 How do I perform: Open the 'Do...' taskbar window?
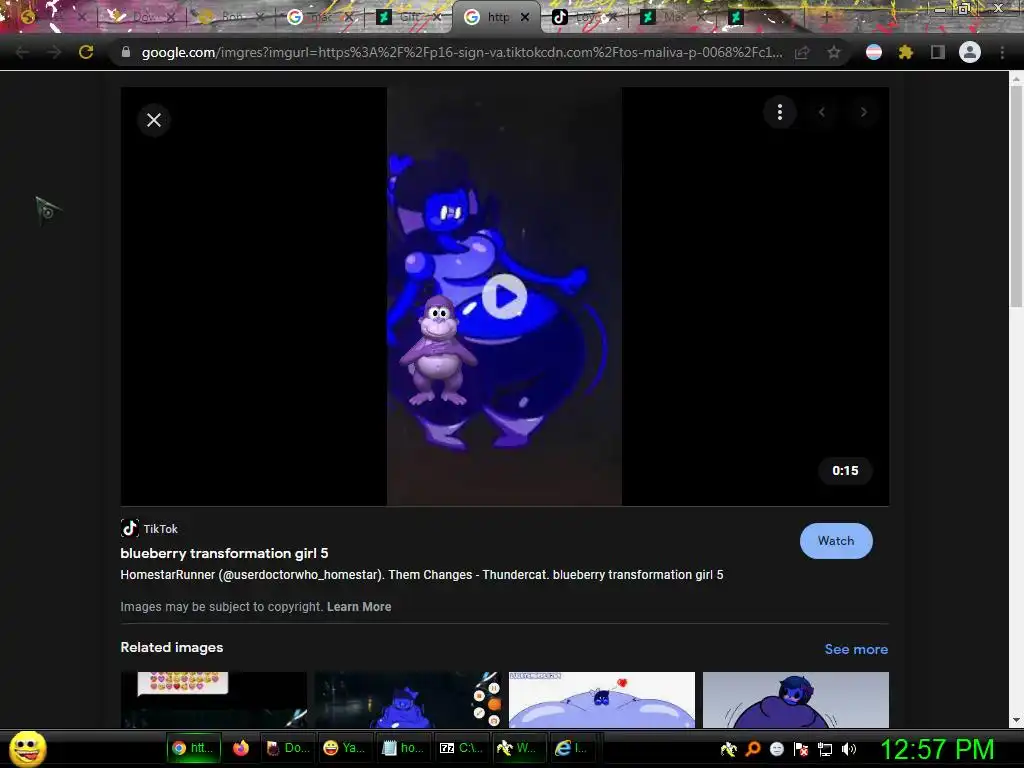(x=288, y=748)
